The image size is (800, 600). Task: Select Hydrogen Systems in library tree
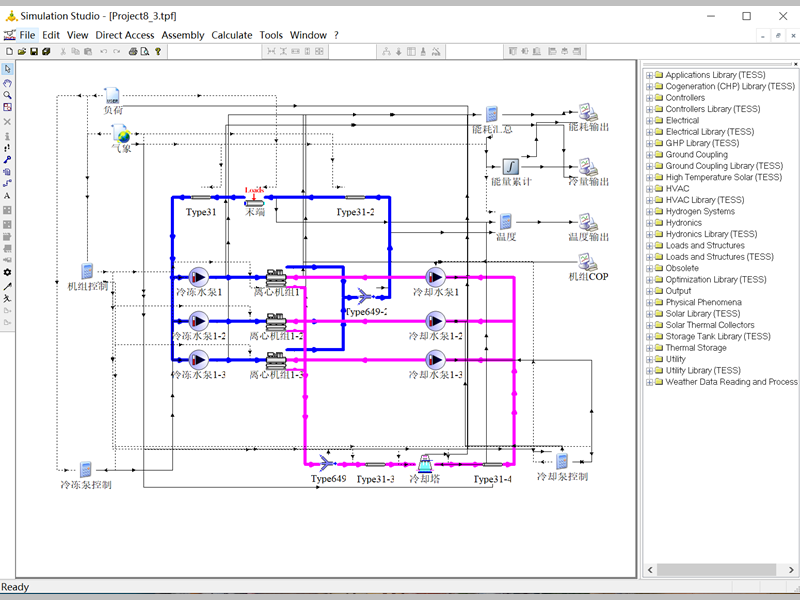click(700, 212)
